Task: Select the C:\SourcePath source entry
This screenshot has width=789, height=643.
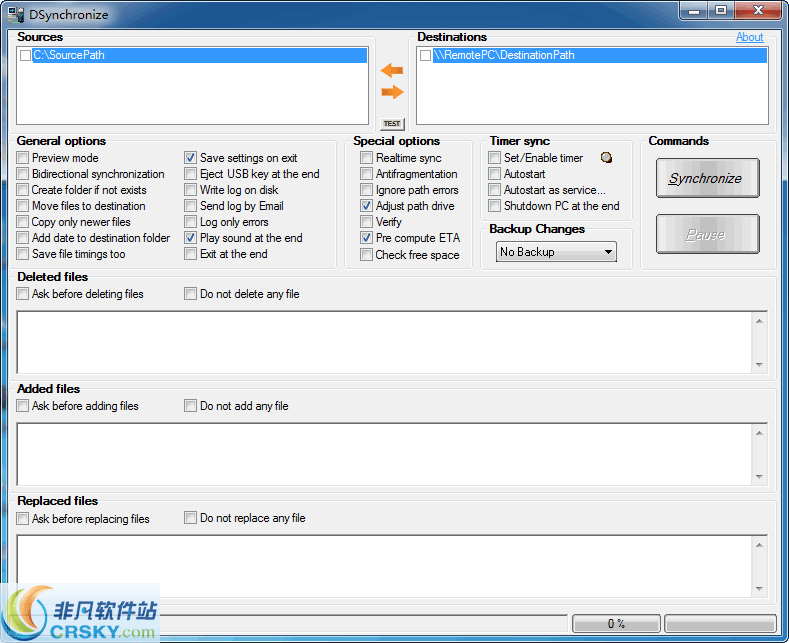Action: coord(200,55)
